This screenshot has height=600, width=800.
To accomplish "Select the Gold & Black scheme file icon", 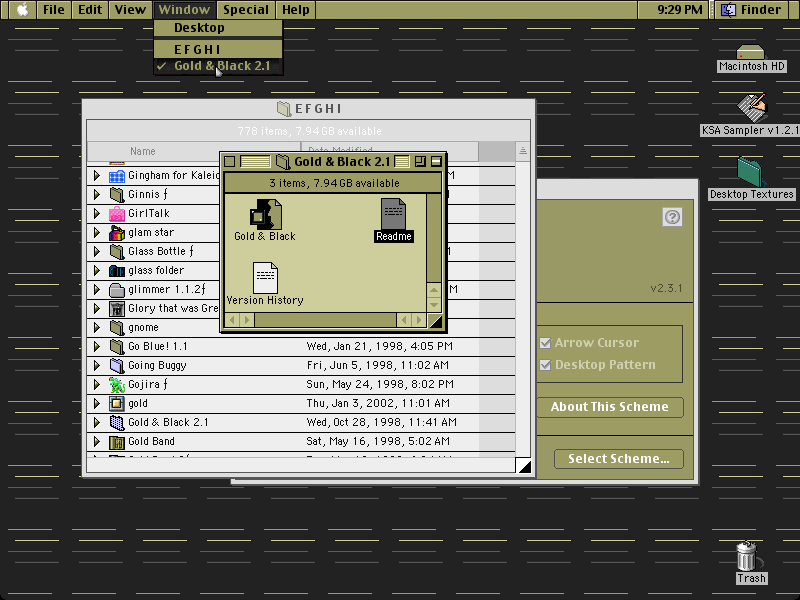I will click(x=265, y=214).
